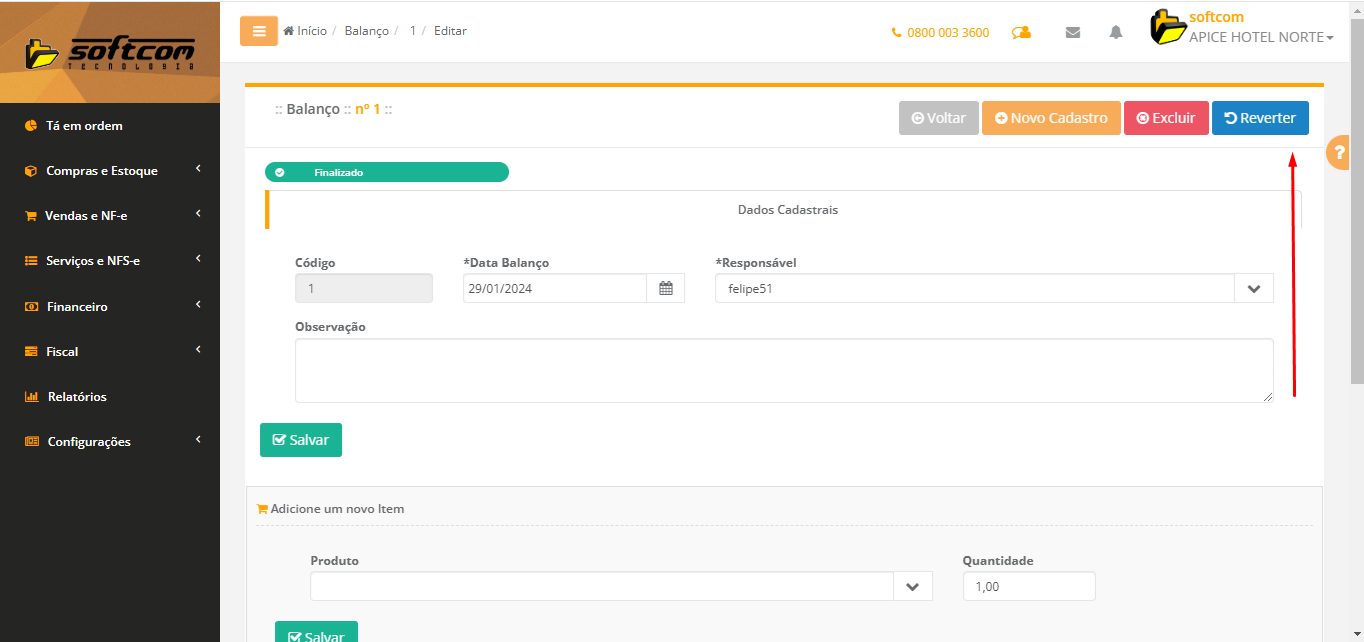The width and height of the screenshot is (1364, 642).
Task: Click the orange help question mark icon
Action: coord(1340,153)
